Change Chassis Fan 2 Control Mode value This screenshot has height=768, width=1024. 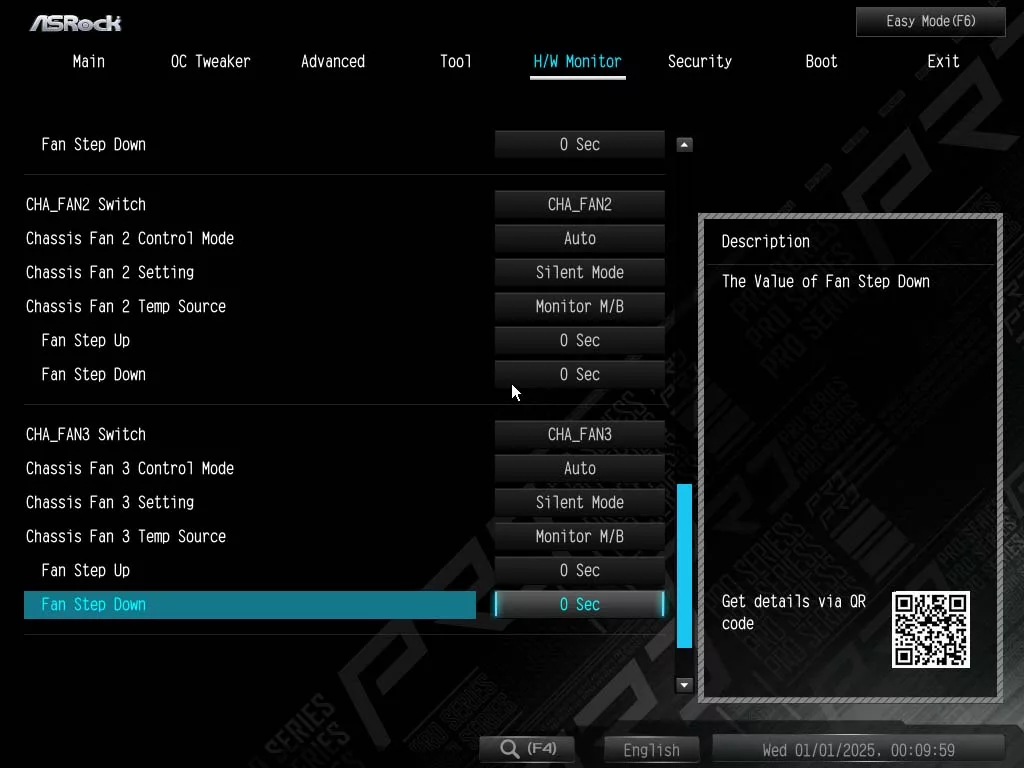click(x=579, y=239)
